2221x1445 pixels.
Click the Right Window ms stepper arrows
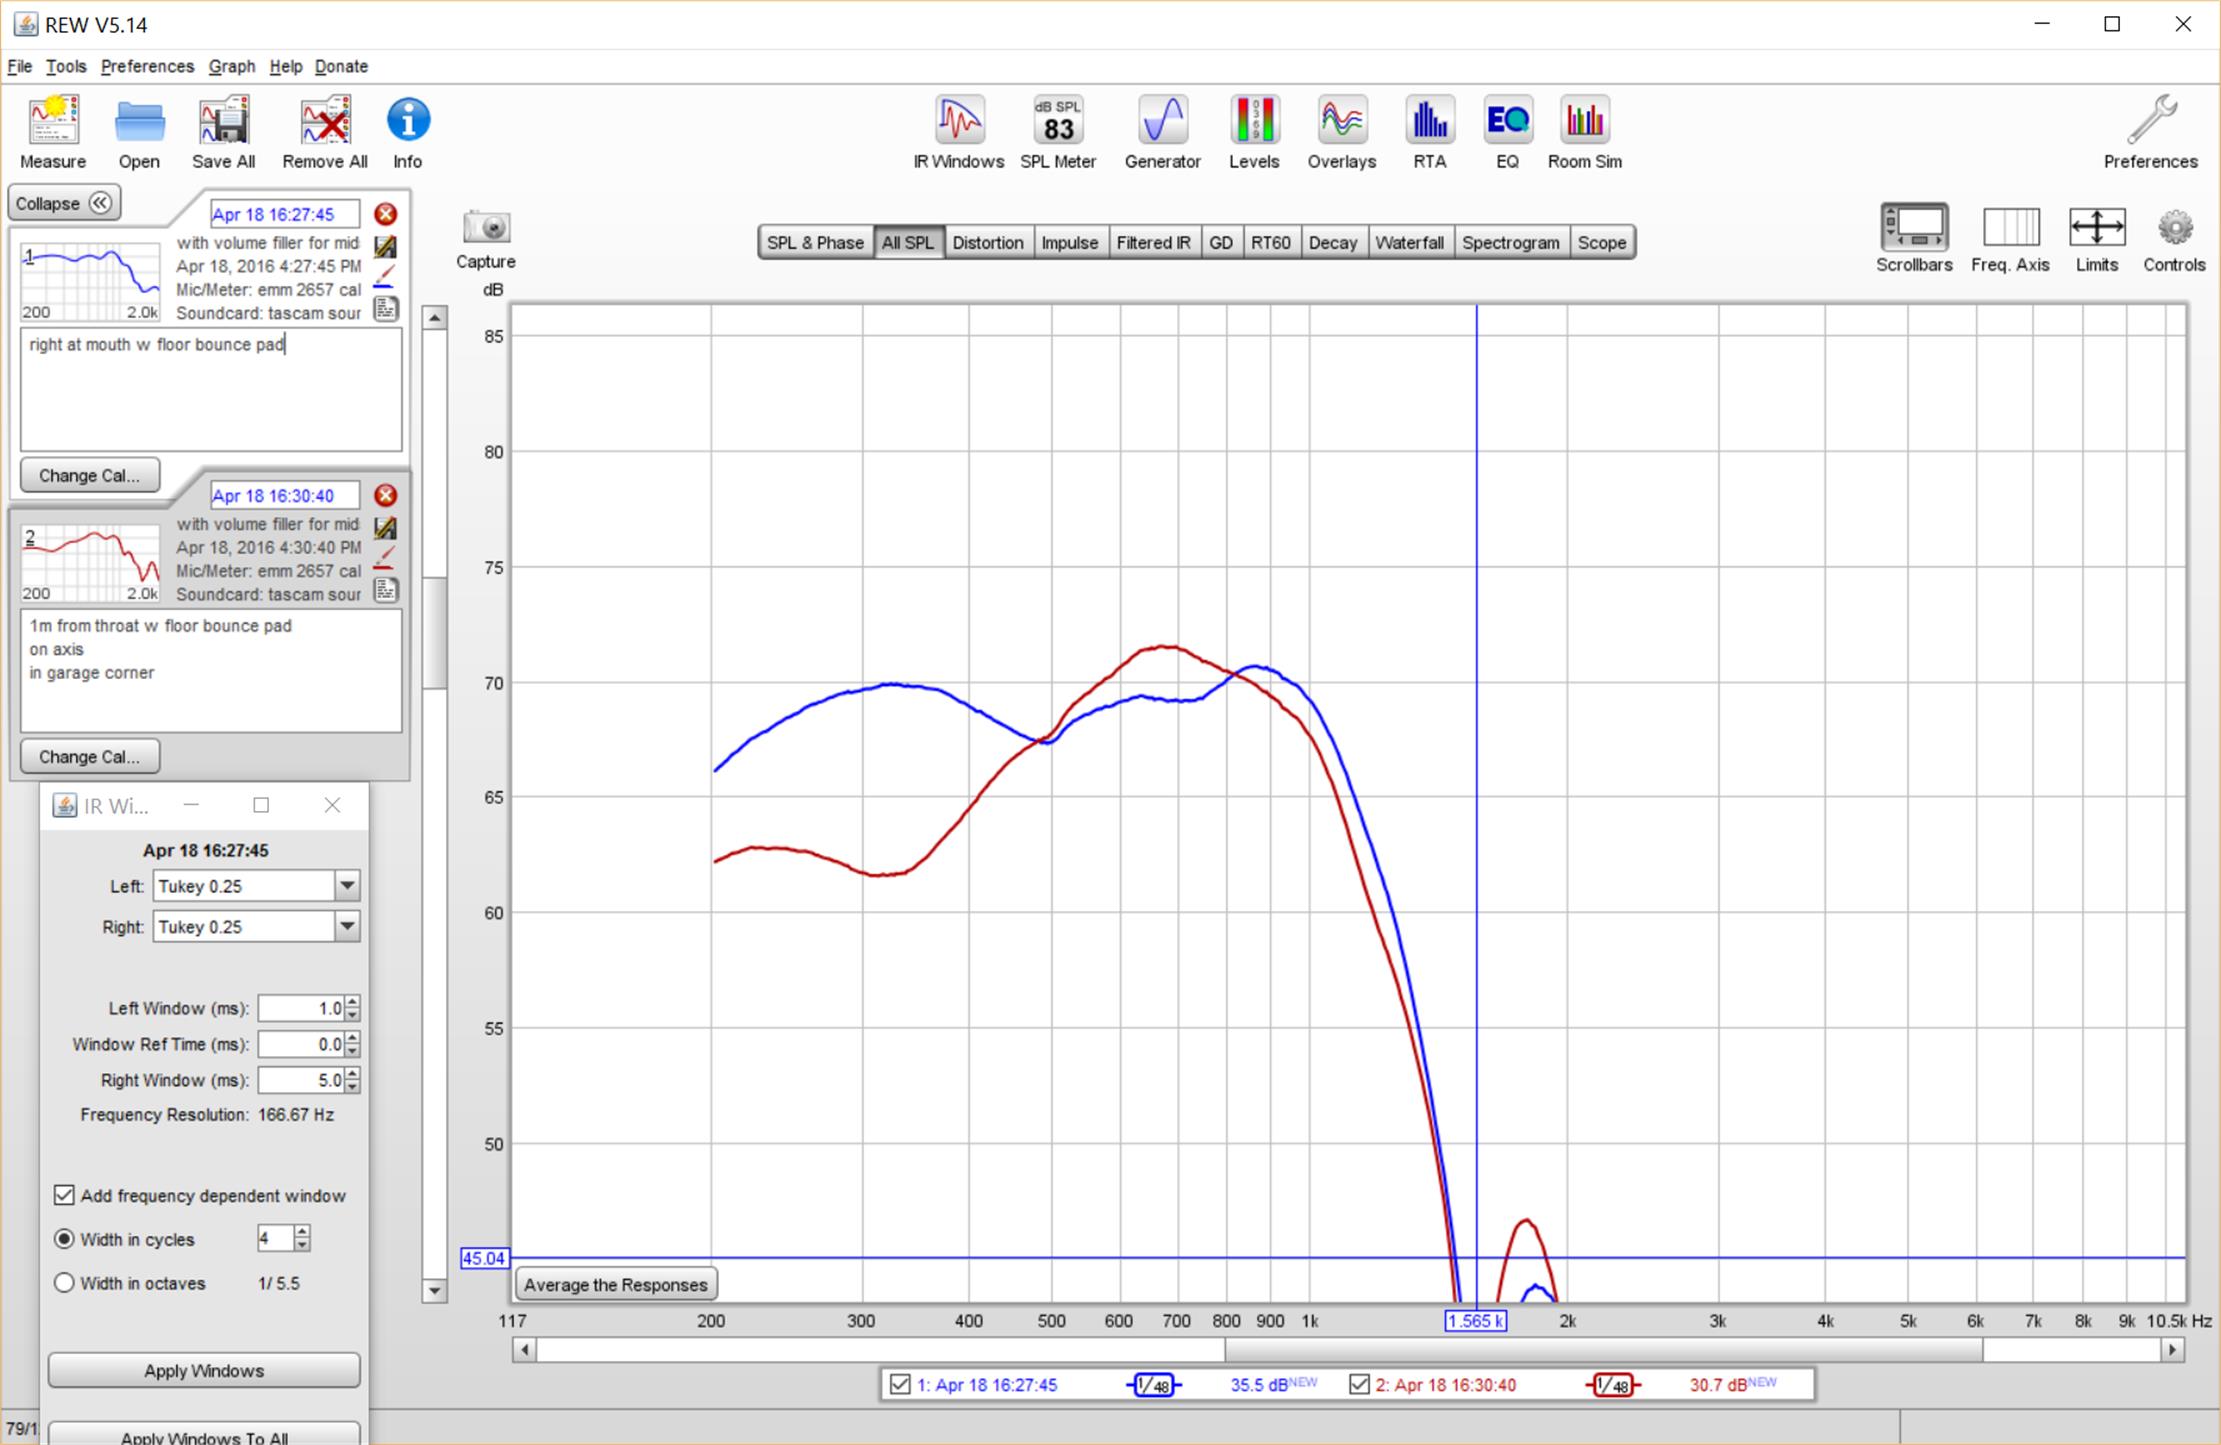(352, 1080)
